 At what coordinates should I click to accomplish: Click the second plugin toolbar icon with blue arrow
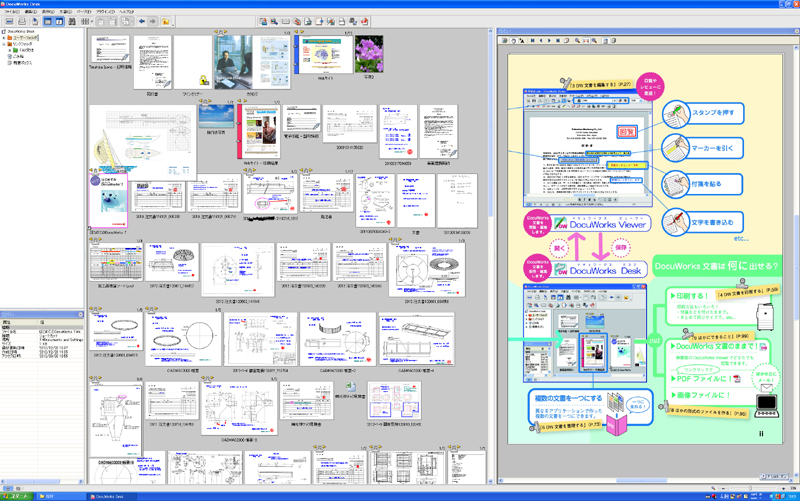click(274, 21)
